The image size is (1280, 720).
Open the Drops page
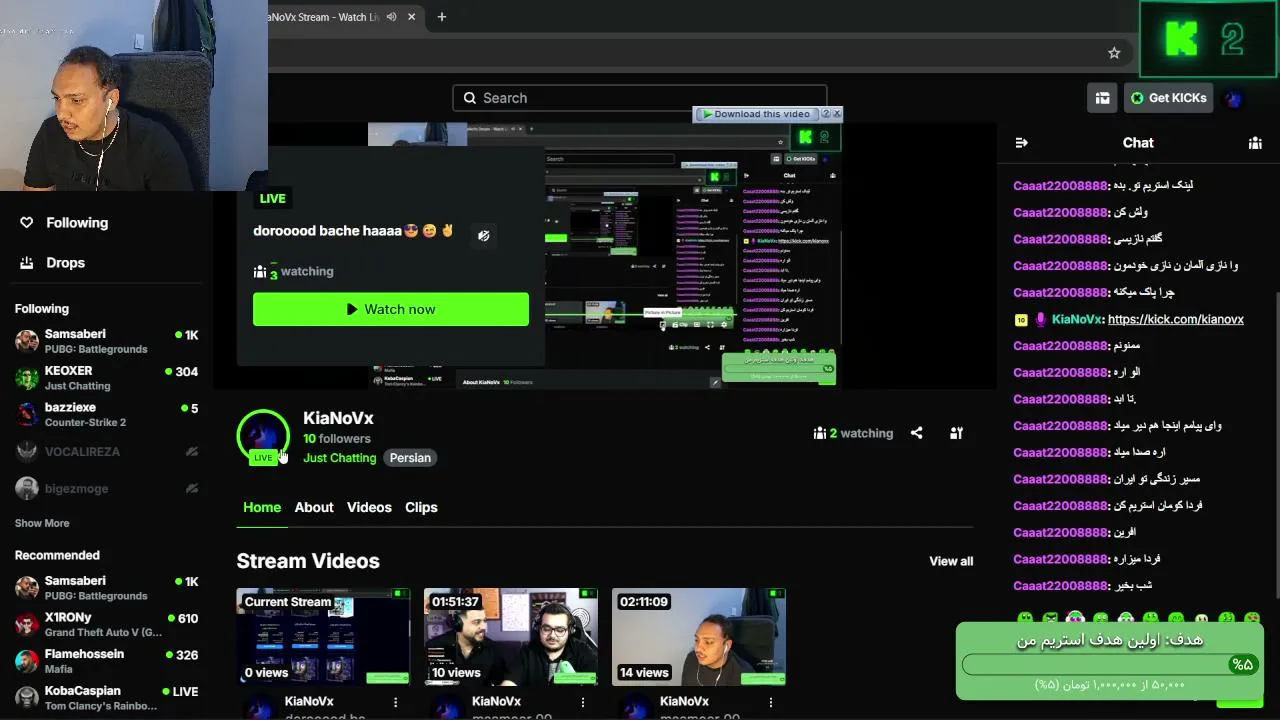point(53,263)
